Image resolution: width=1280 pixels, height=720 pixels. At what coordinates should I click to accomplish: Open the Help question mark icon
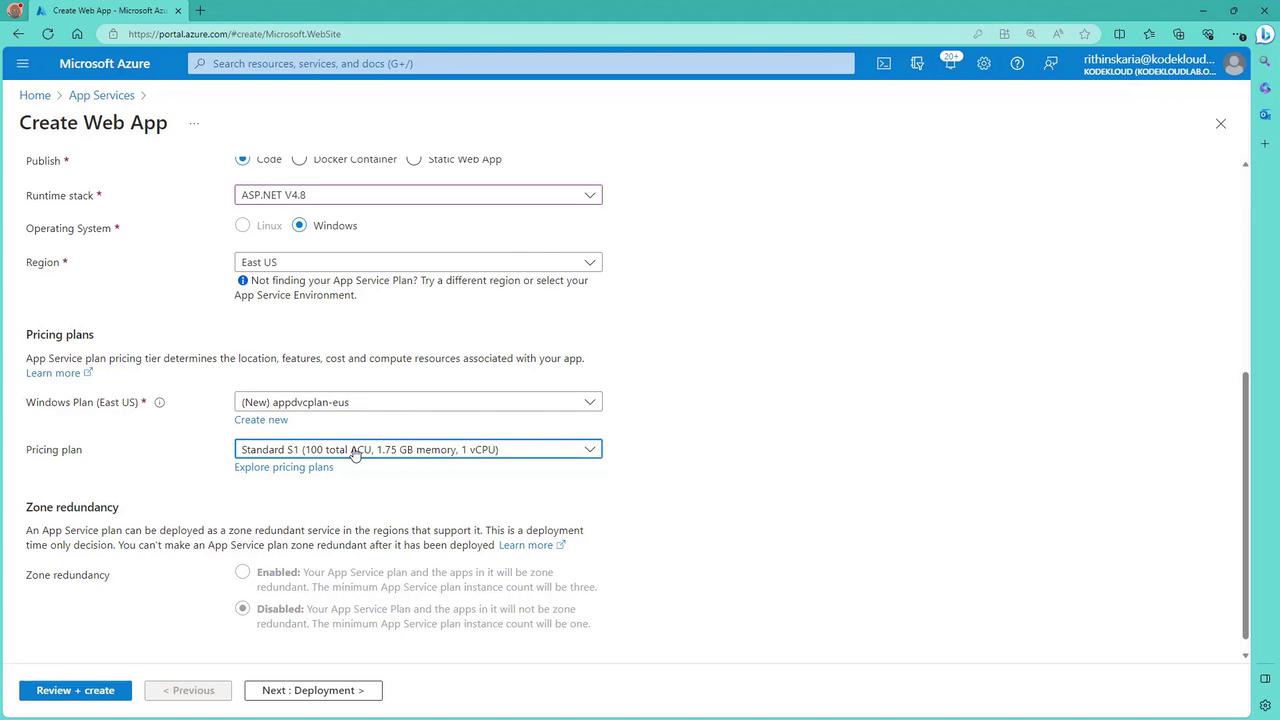point(1017,63)
